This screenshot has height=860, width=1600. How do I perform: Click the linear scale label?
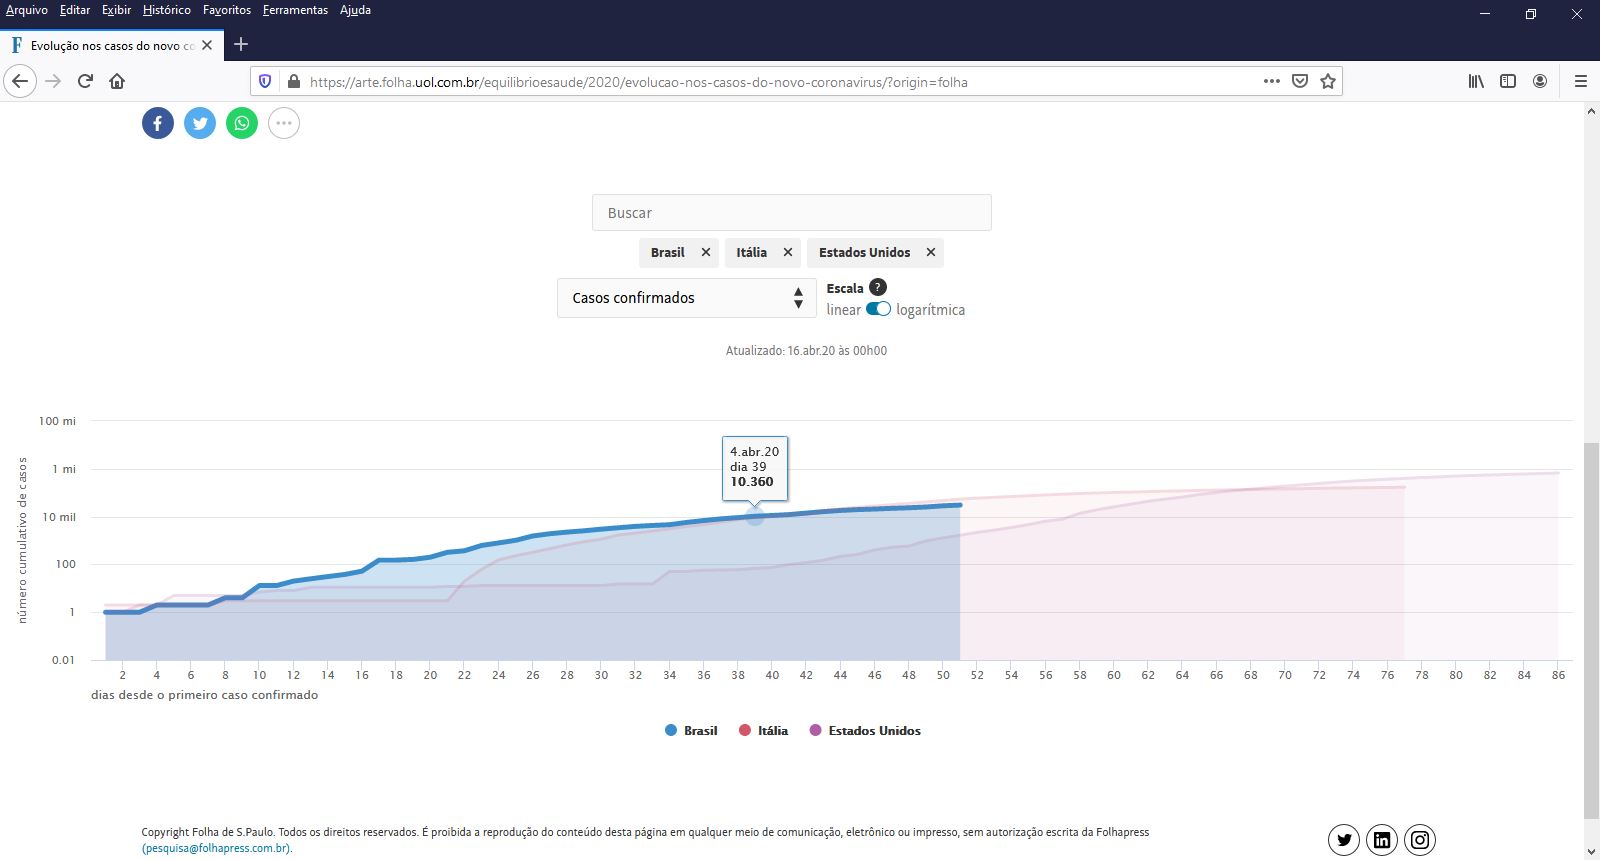click(843, 310)
